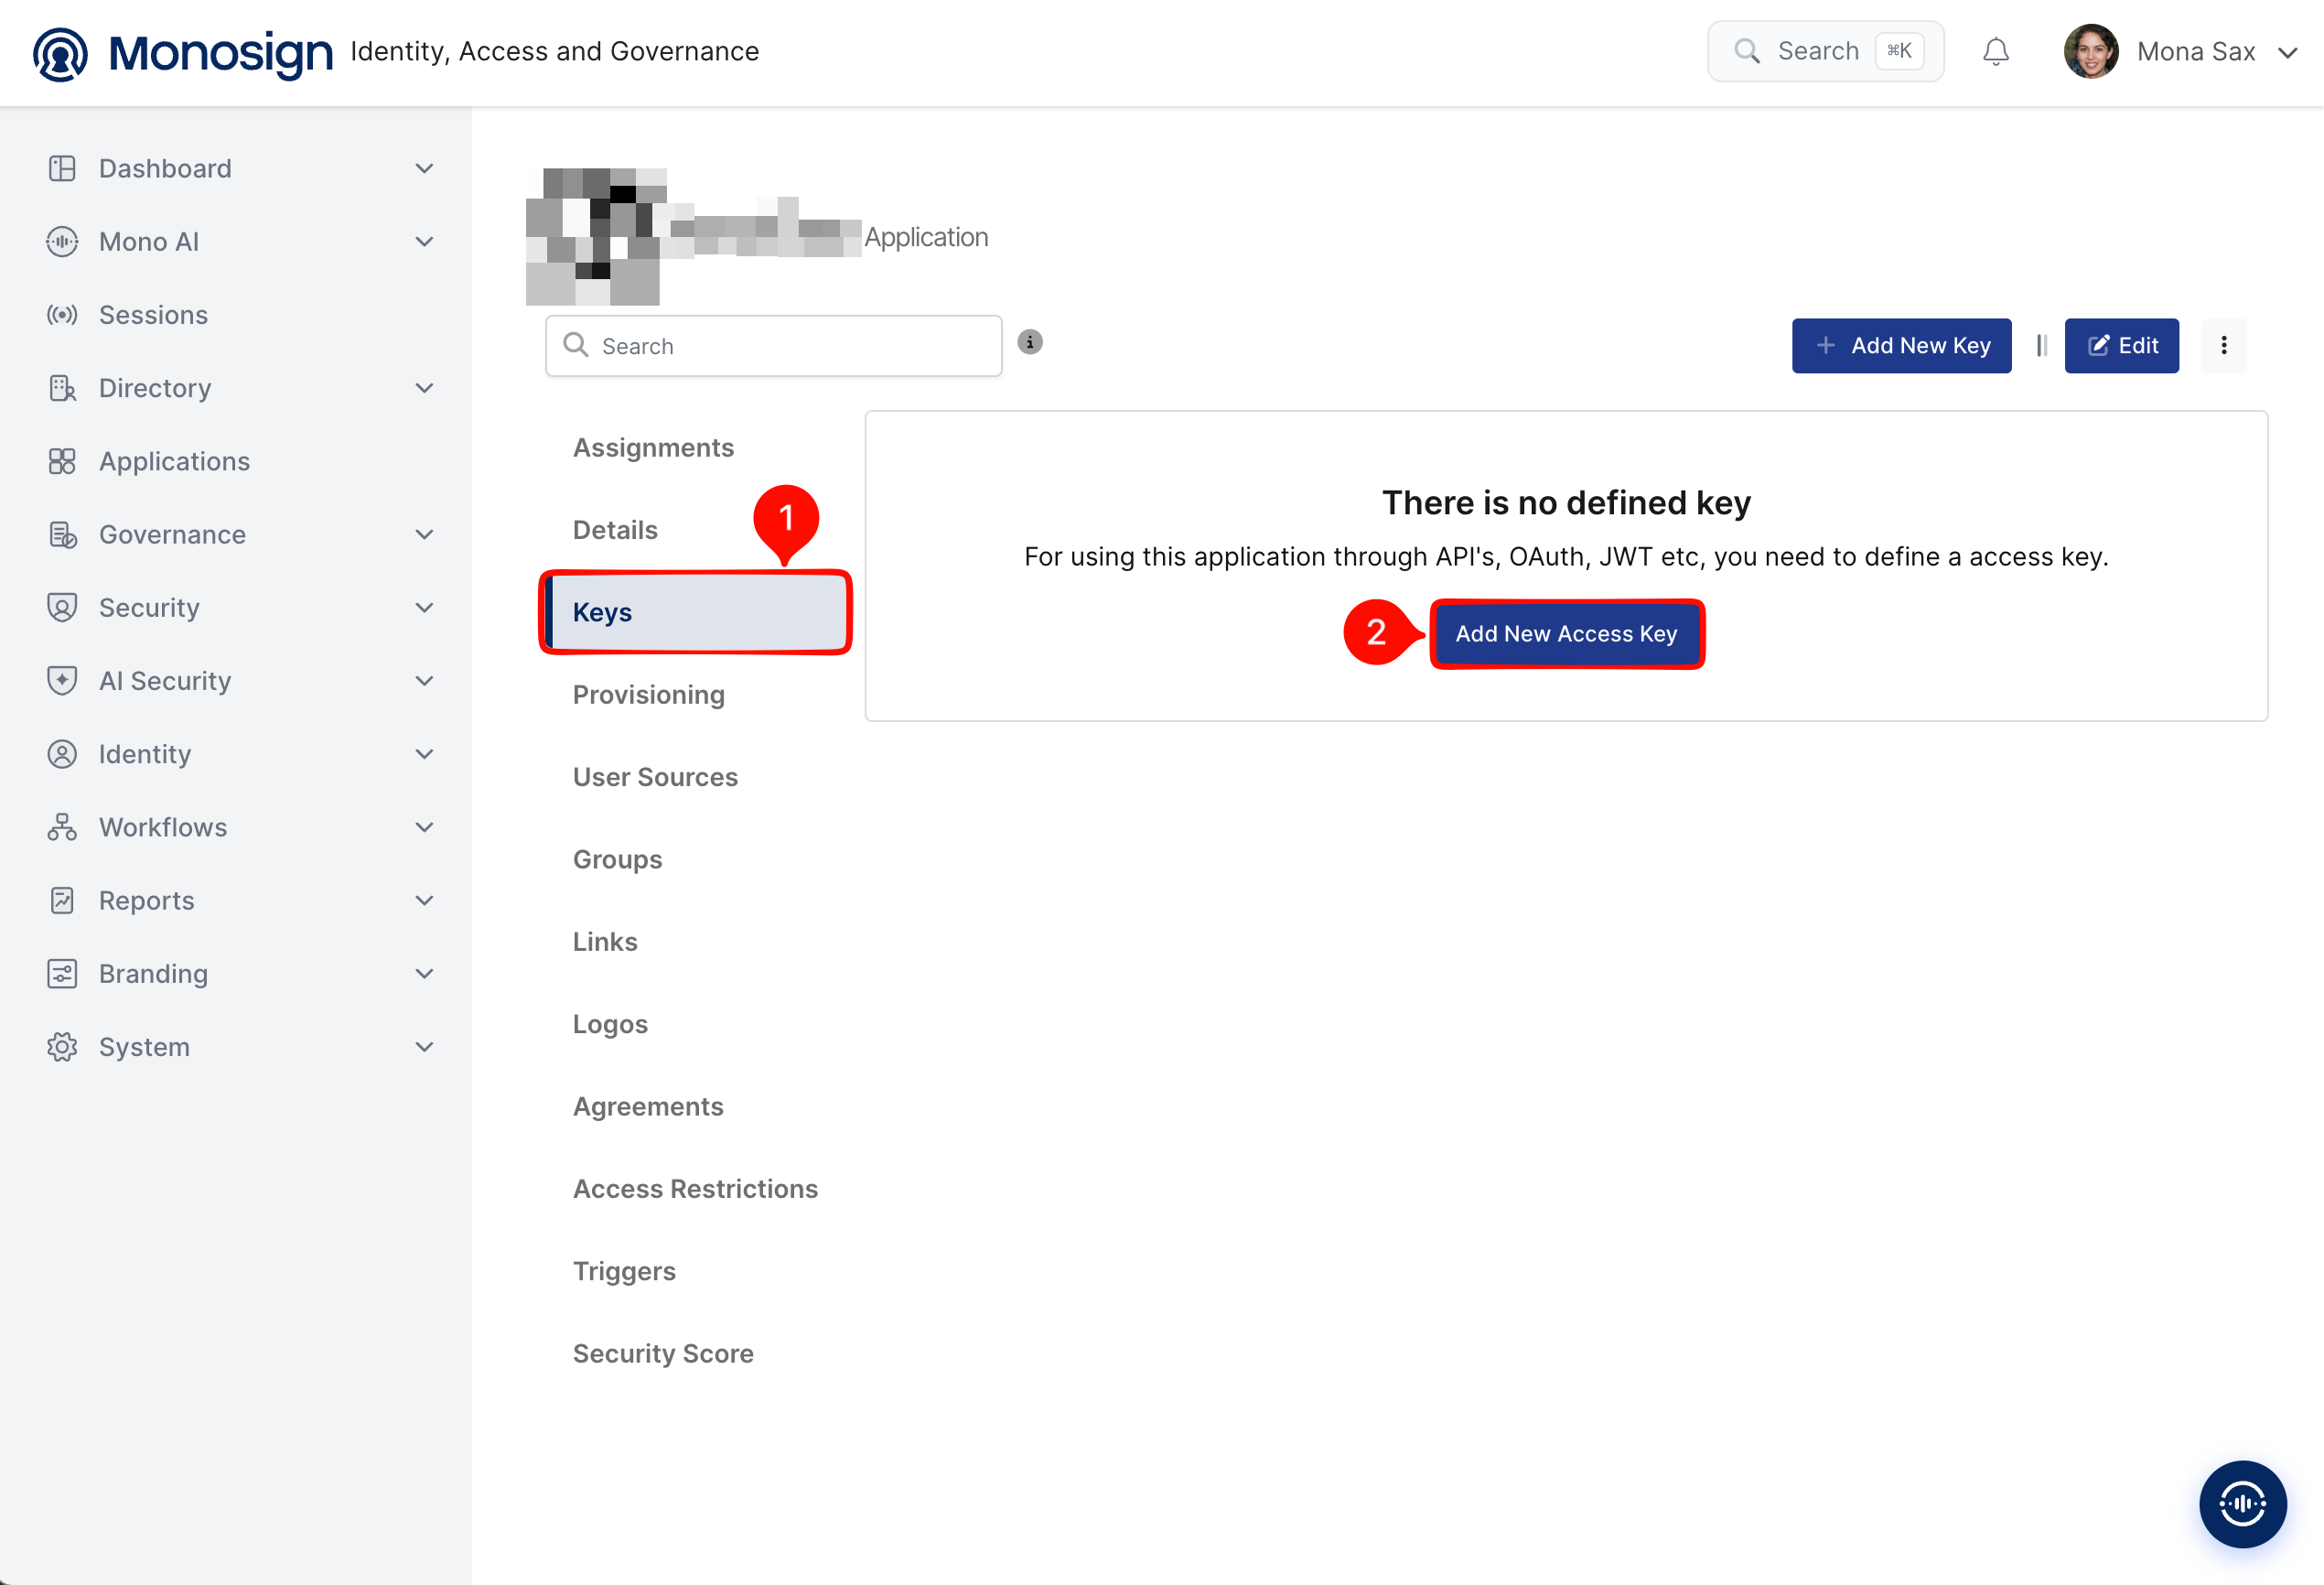
Task: Click the Edit button
Action: 2121,345
